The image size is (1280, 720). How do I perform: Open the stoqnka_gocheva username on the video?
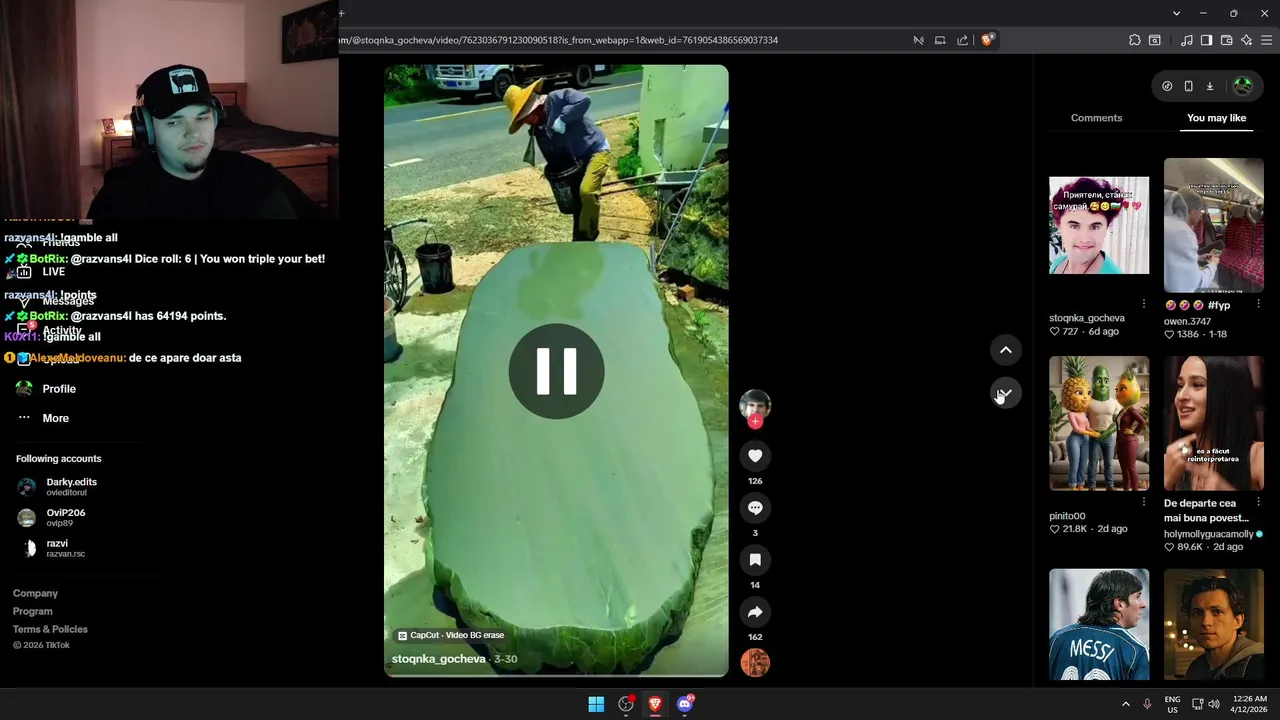pos(438,659)
